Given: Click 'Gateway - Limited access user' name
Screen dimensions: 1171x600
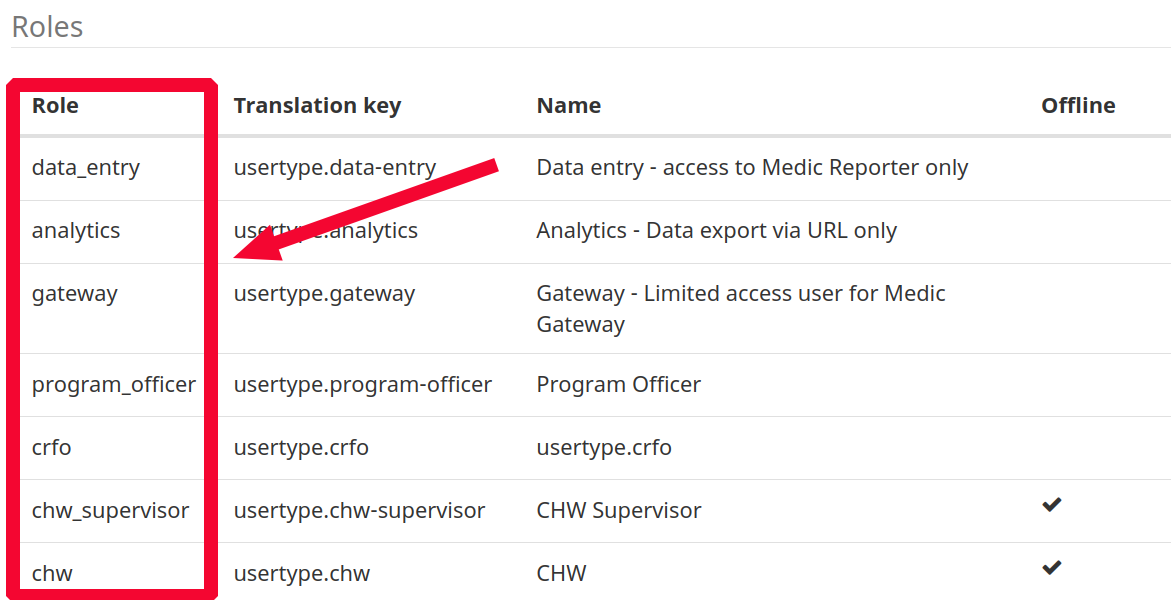Looking at the screenshot, I should (741, 309).
